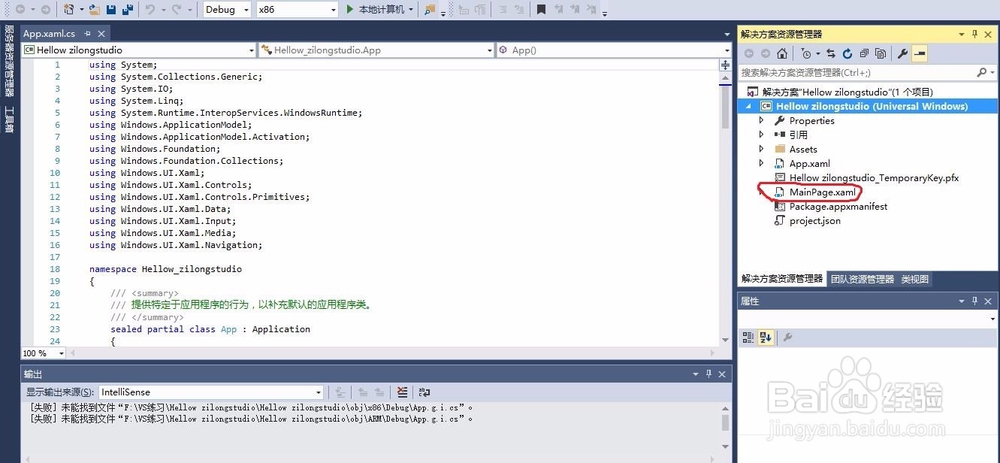The height and width of the screenshot is (463, 1000).
Task: Expand the 引用 references node
Action: [x=761, y=135]
